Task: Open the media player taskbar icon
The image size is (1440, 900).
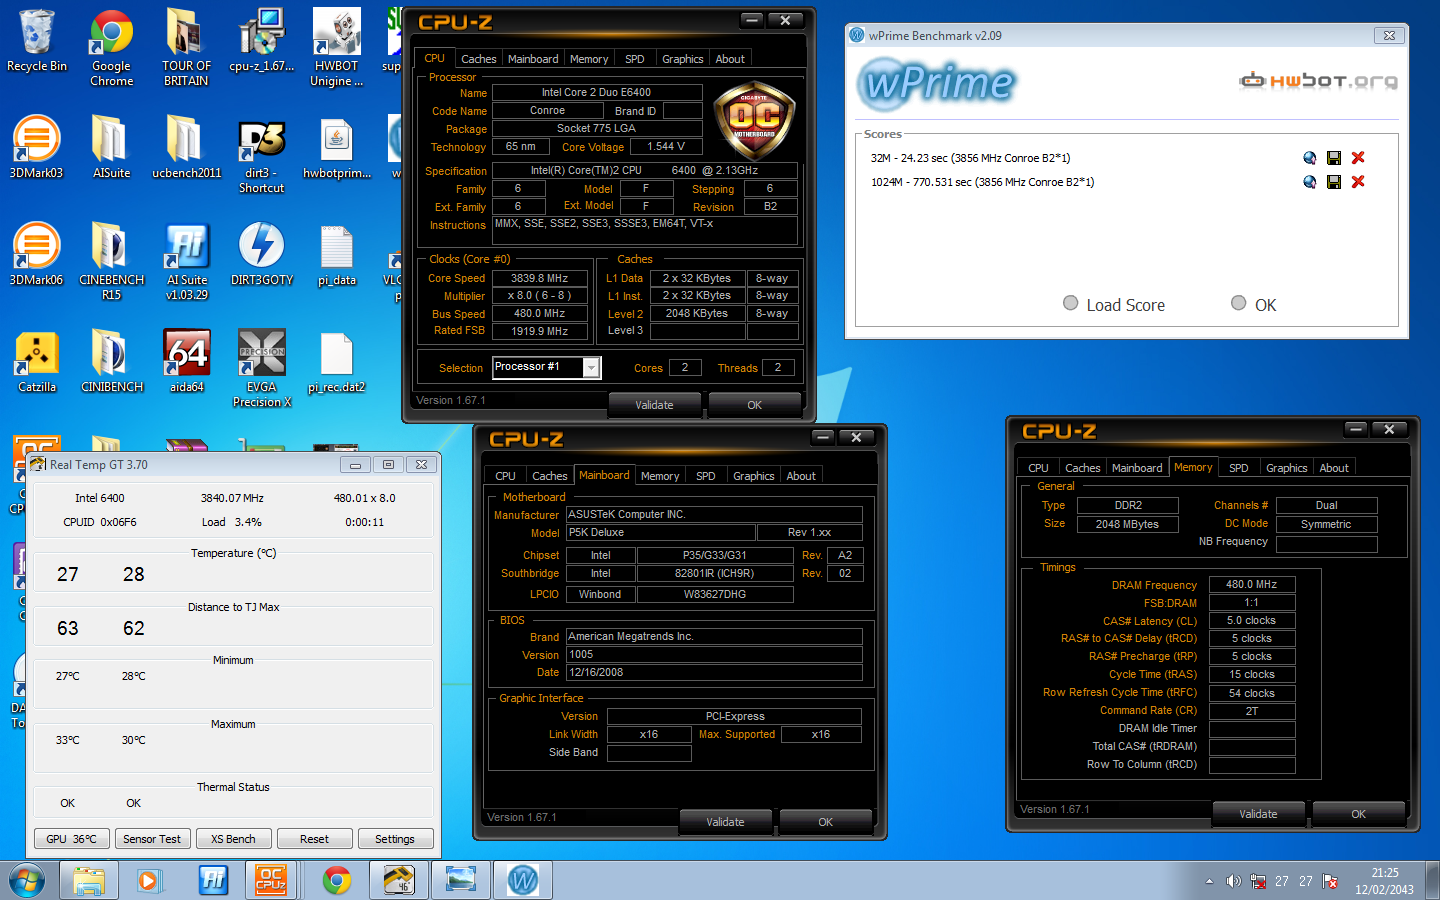Action: (x=150, y=880)
